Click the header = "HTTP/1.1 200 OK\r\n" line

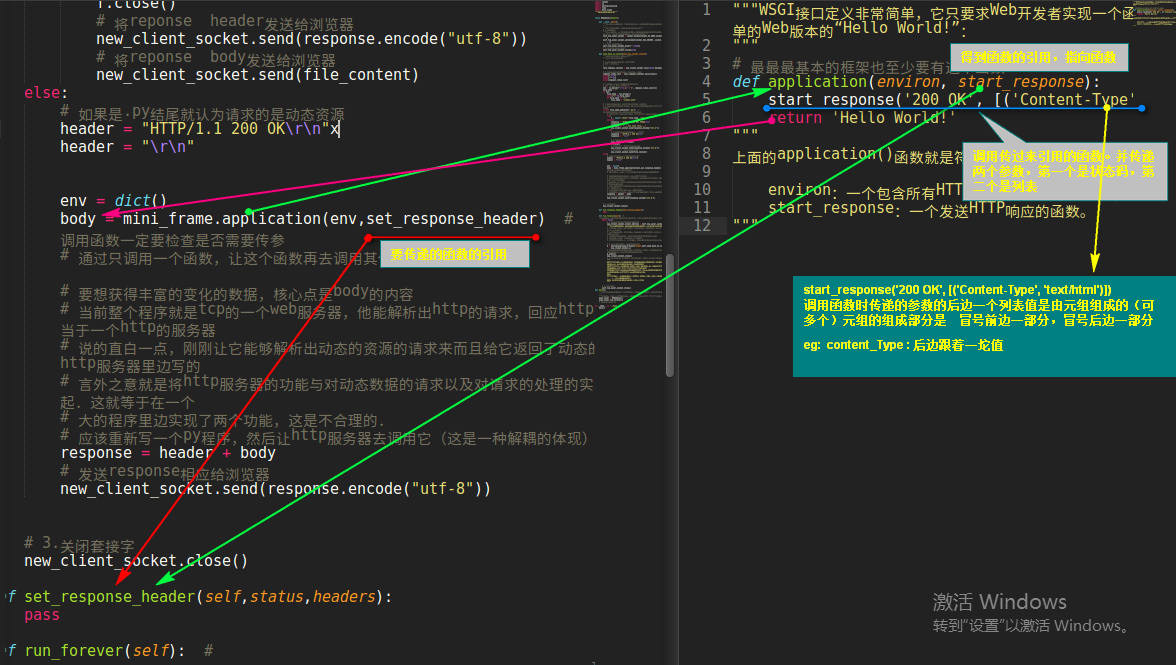[x=200, y=129]
